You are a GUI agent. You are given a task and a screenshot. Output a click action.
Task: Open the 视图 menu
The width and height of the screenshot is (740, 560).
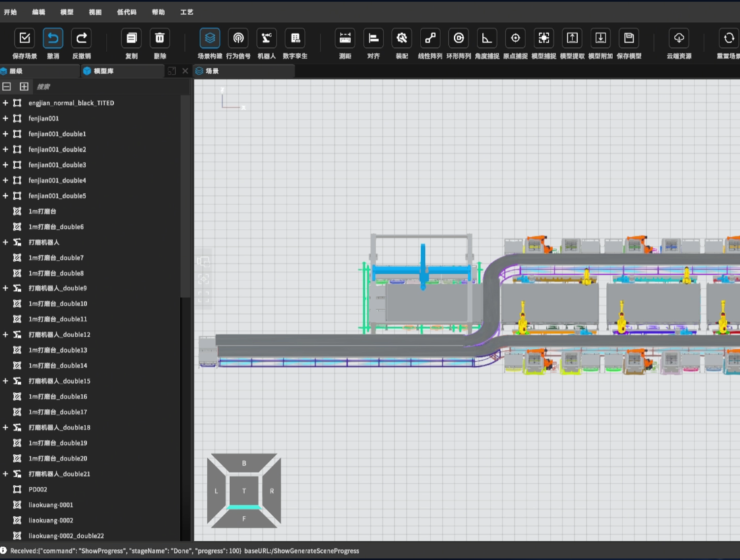point(95,12)
